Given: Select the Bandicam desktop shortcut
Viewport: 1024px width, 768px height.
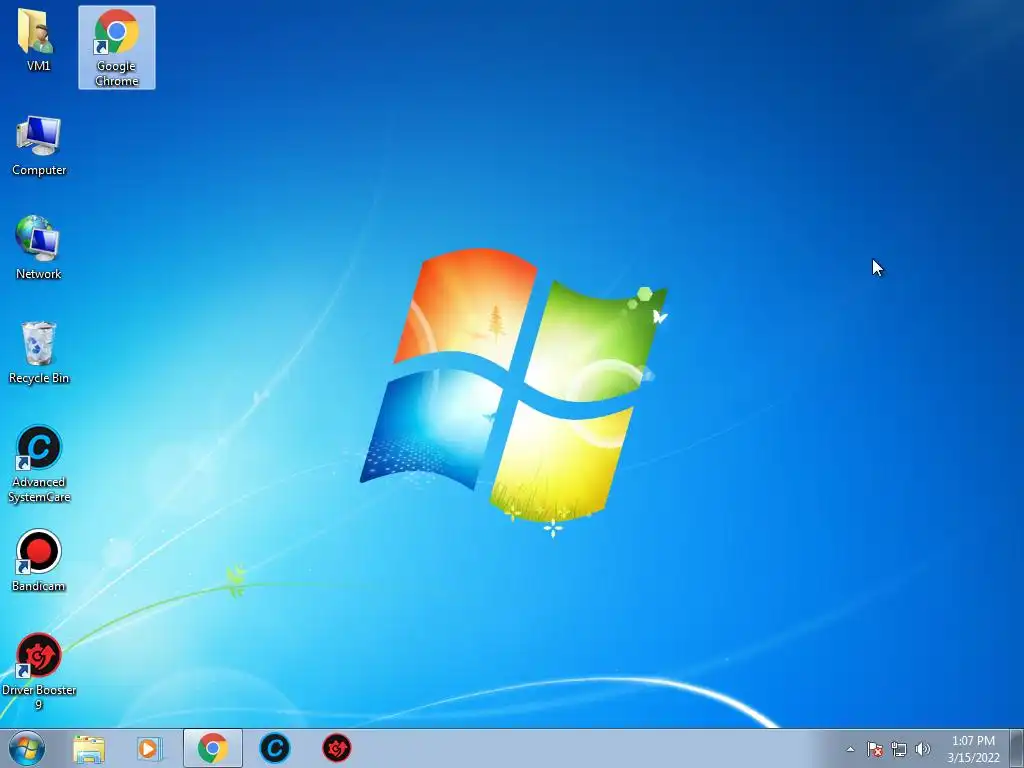Looking at the screenshot, I should pos(39,560).
